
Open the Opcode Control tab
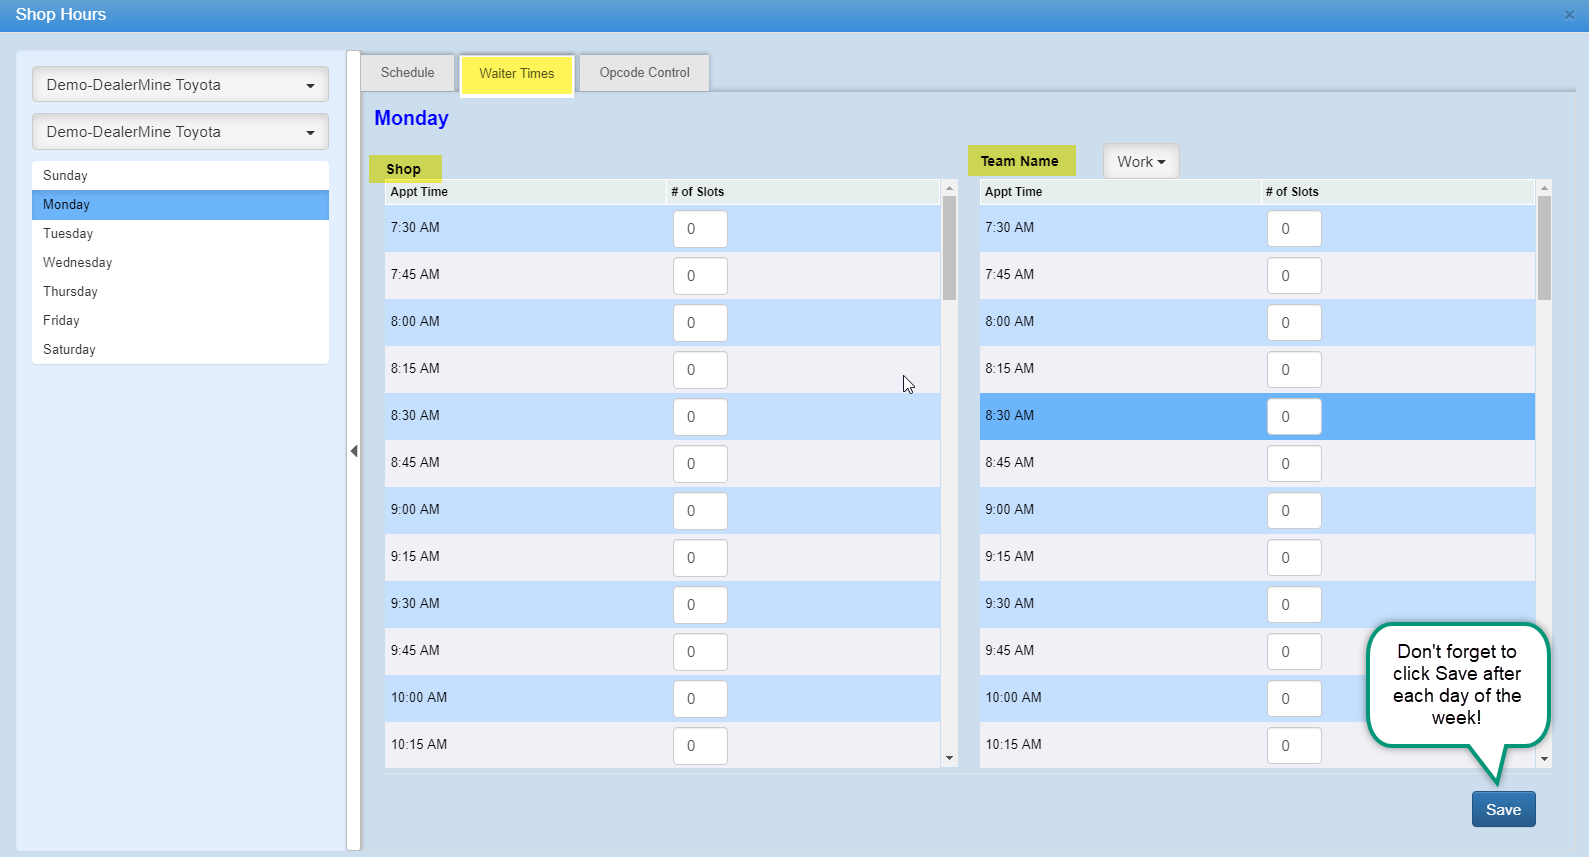pos(644,73)
